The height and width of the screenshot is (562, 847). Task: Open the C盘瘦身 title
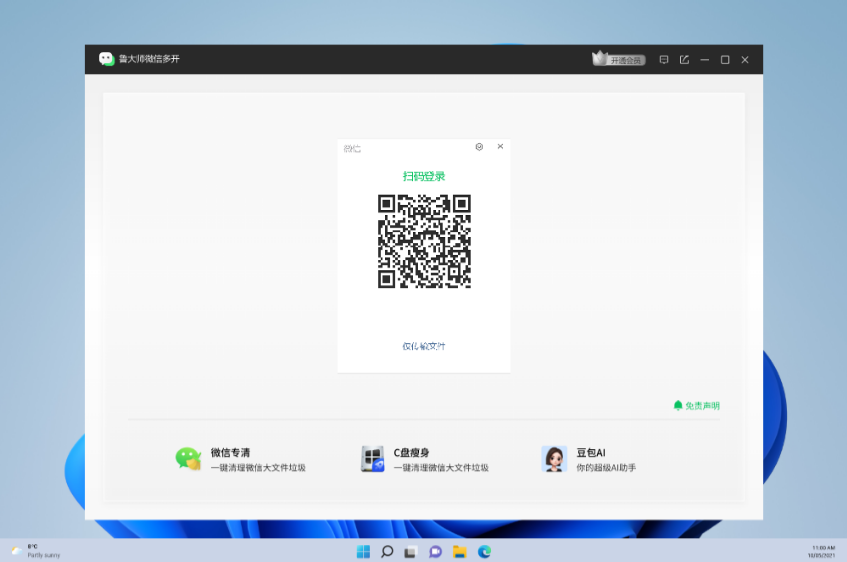click(411, 452)
